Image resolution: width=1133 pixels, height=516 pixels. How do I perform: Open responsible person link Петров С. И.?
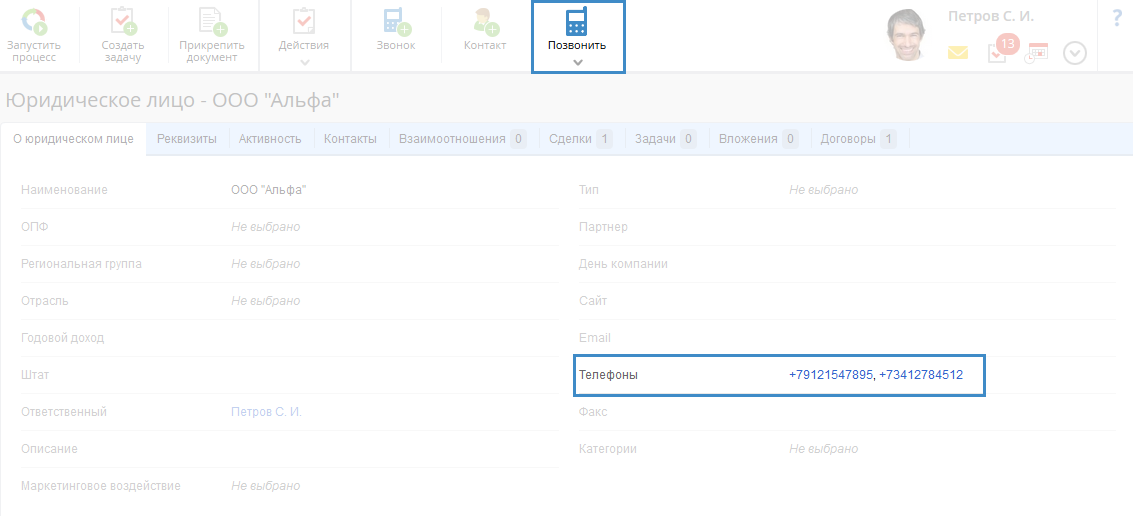[x=266, y=412]
